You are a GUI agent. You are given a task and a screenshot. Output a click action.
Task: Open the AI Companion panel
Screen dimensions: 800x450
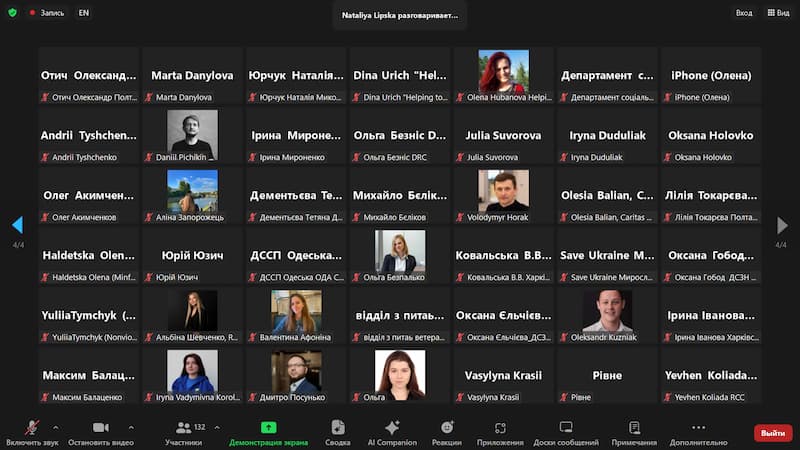(392, 431)
